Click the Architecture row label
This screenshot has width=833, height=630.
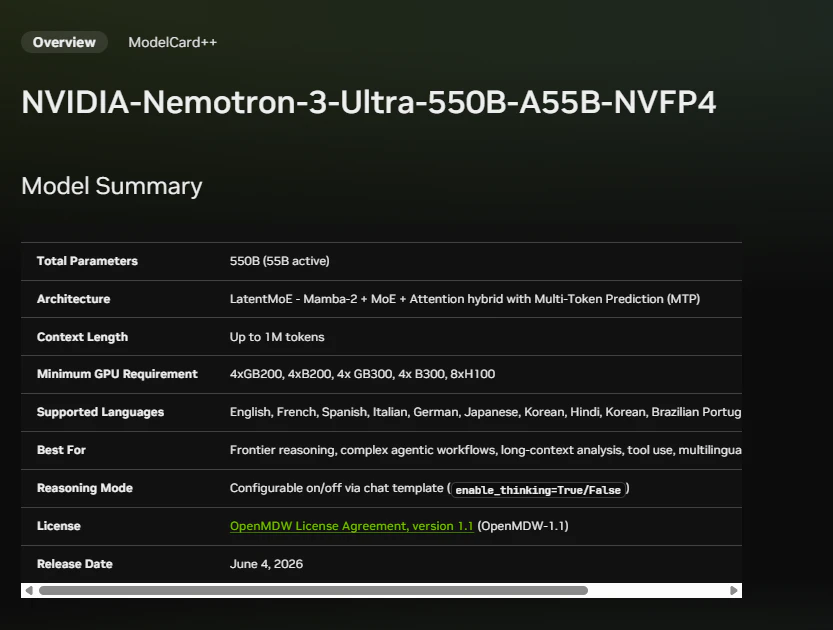pos(73,299)
